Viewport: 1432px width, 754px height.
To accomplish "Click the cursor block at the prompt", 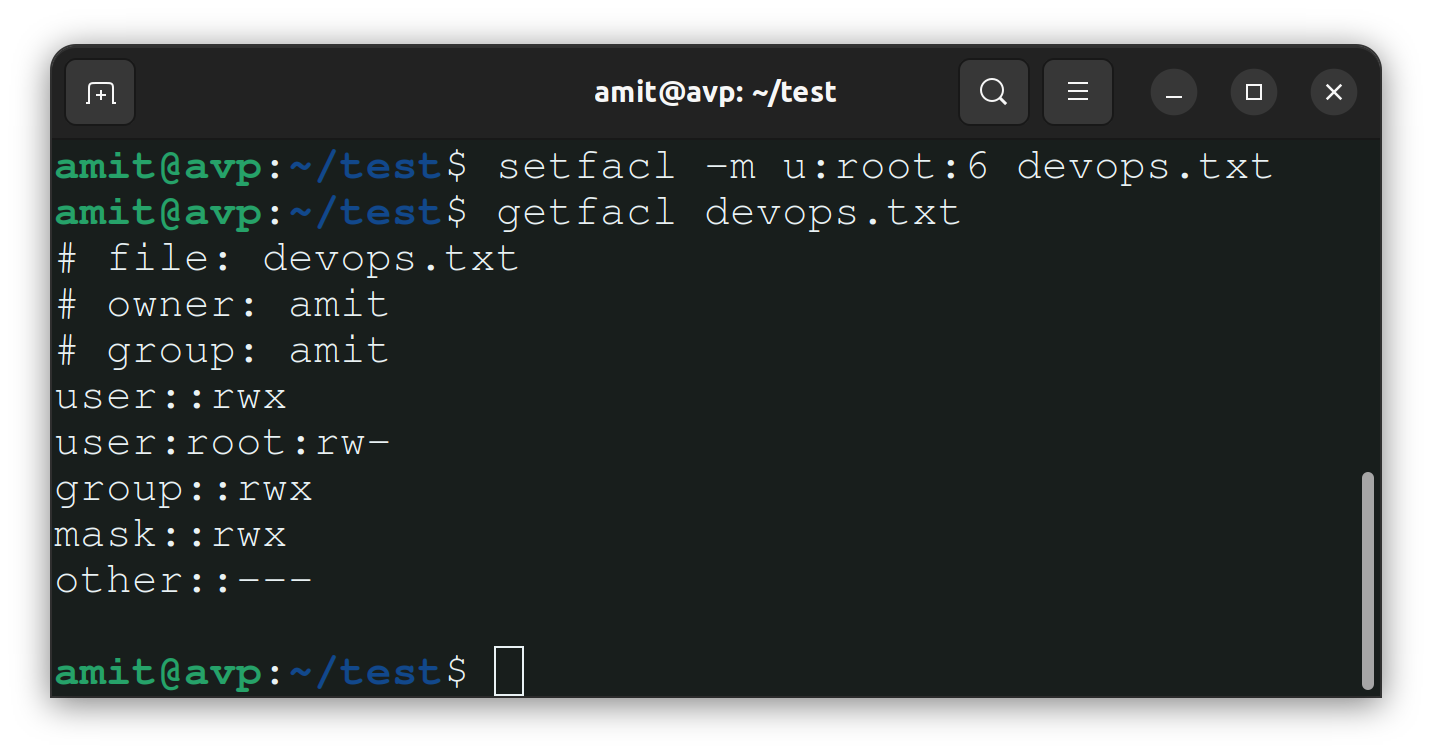I will click(x=509, y=671).
